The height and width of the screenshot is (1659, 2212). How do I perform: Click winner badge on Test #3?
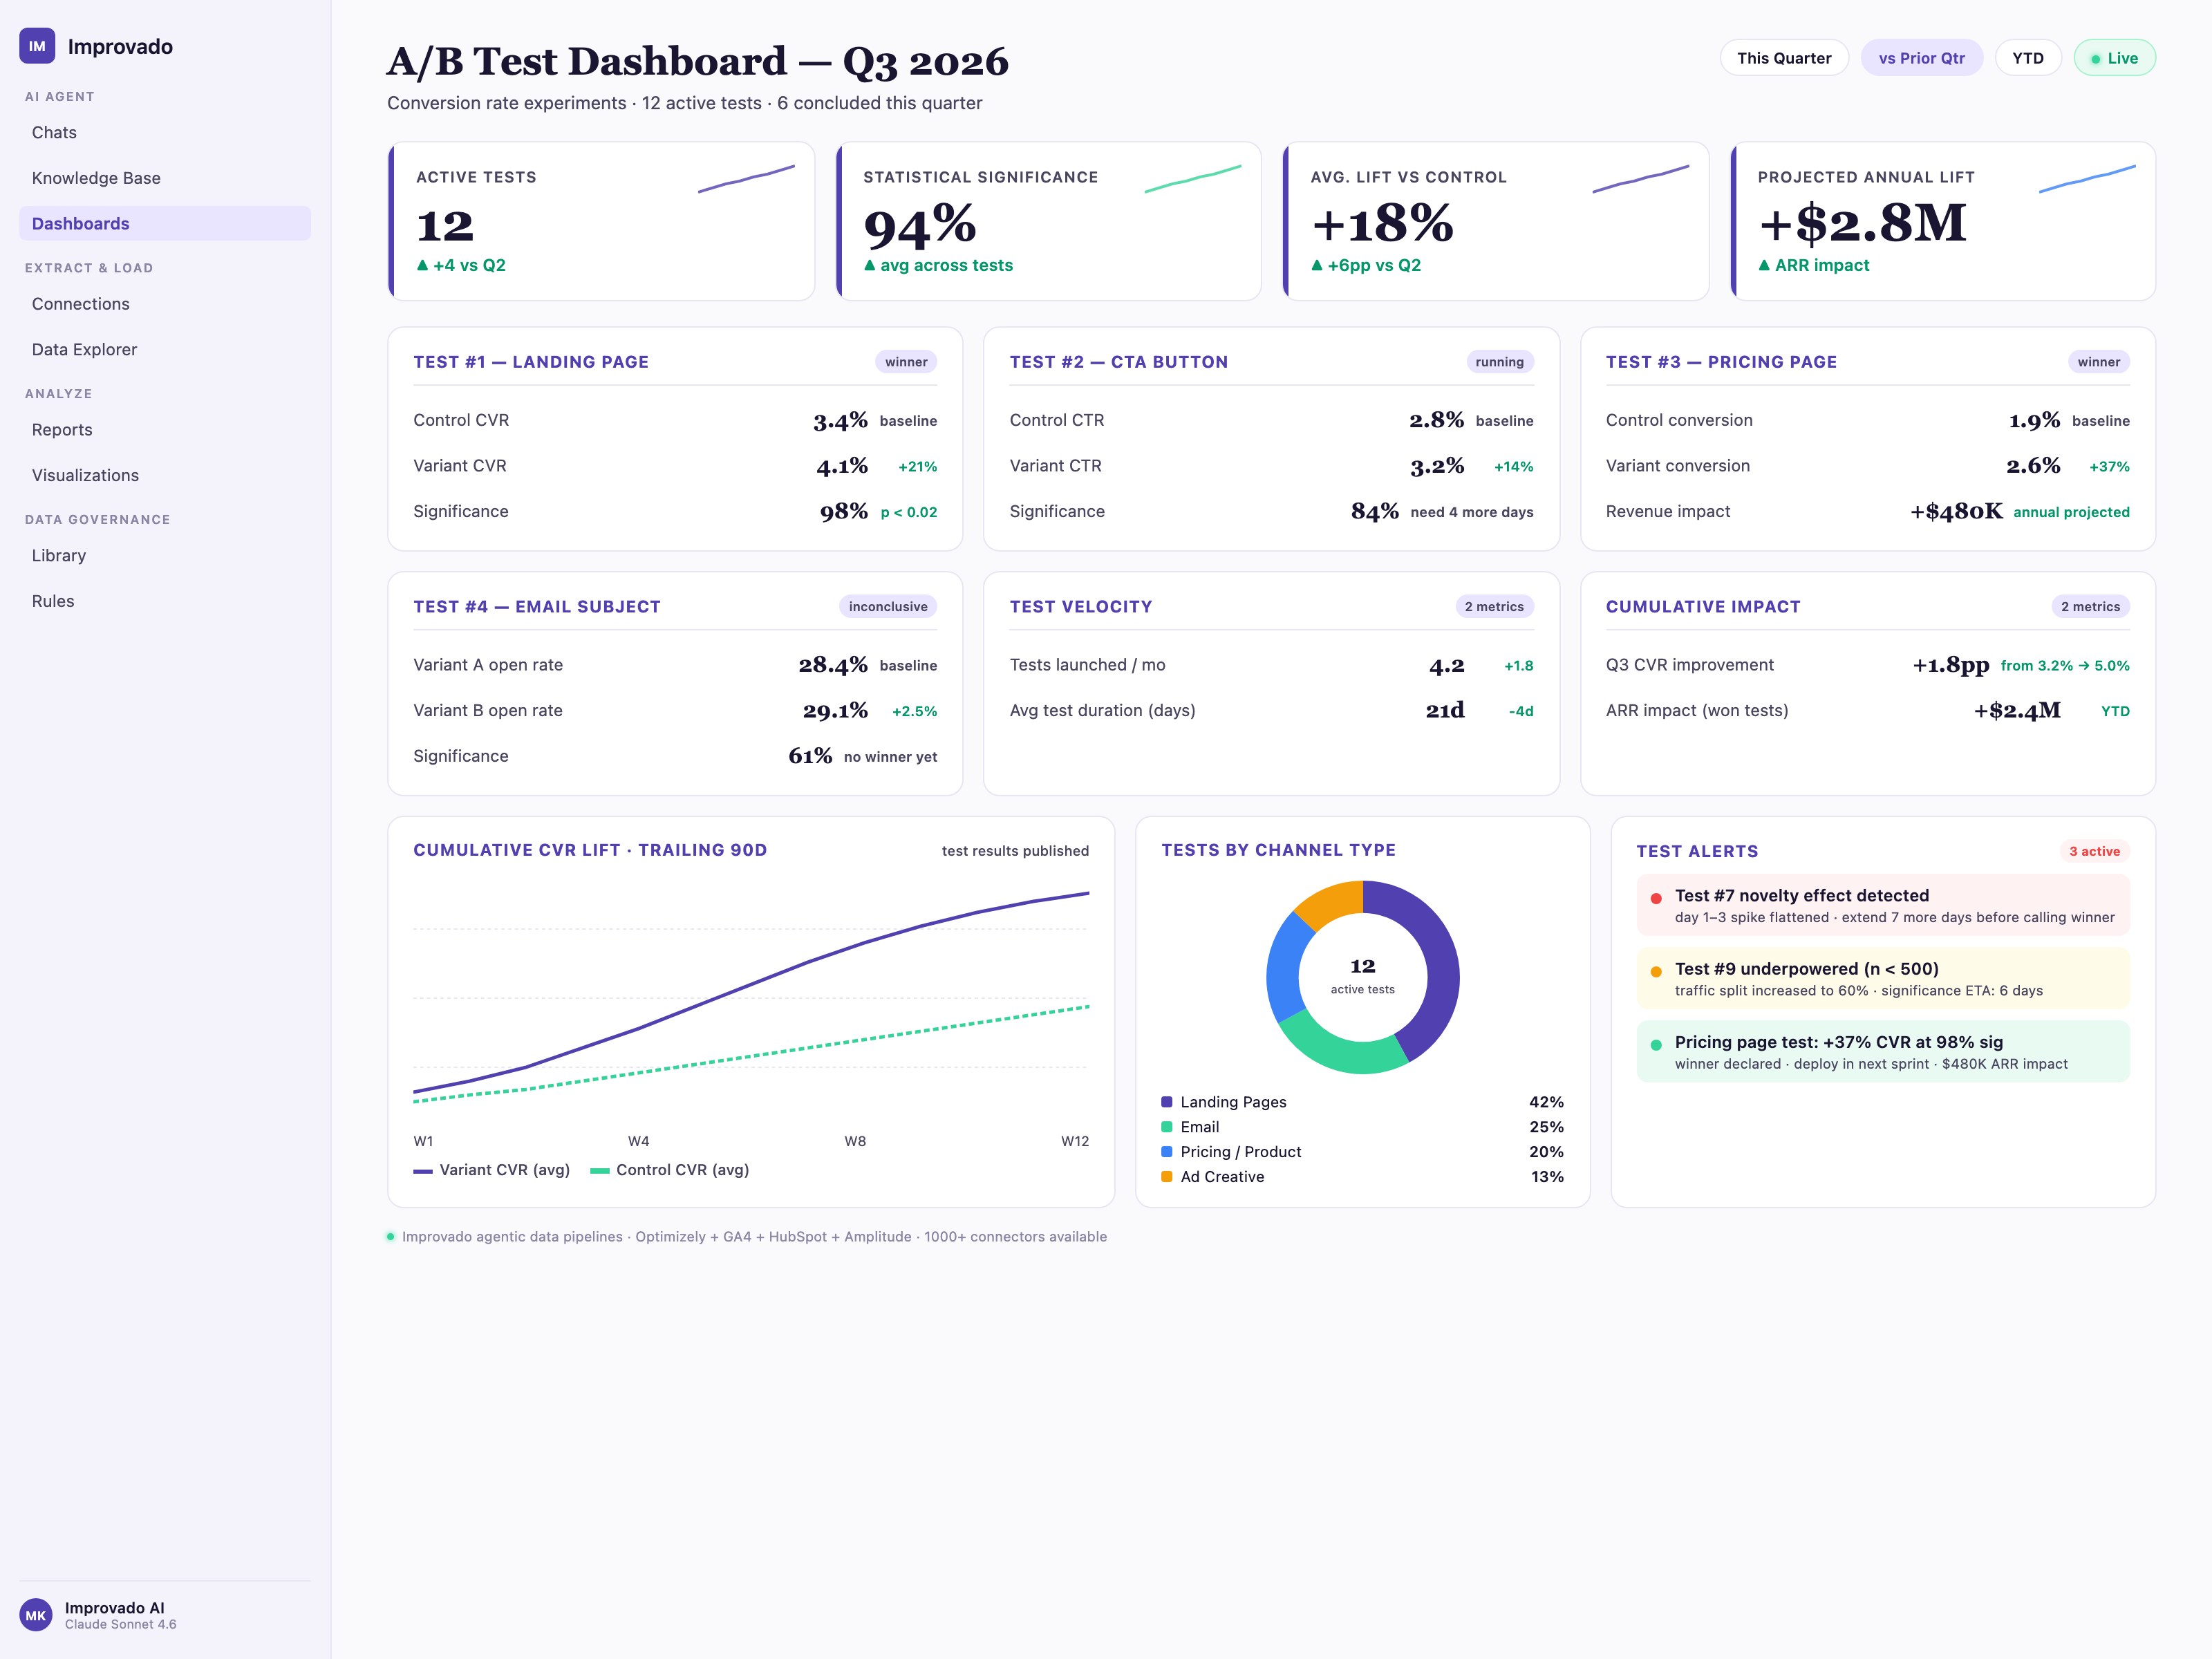click(x=2098, y=362)
